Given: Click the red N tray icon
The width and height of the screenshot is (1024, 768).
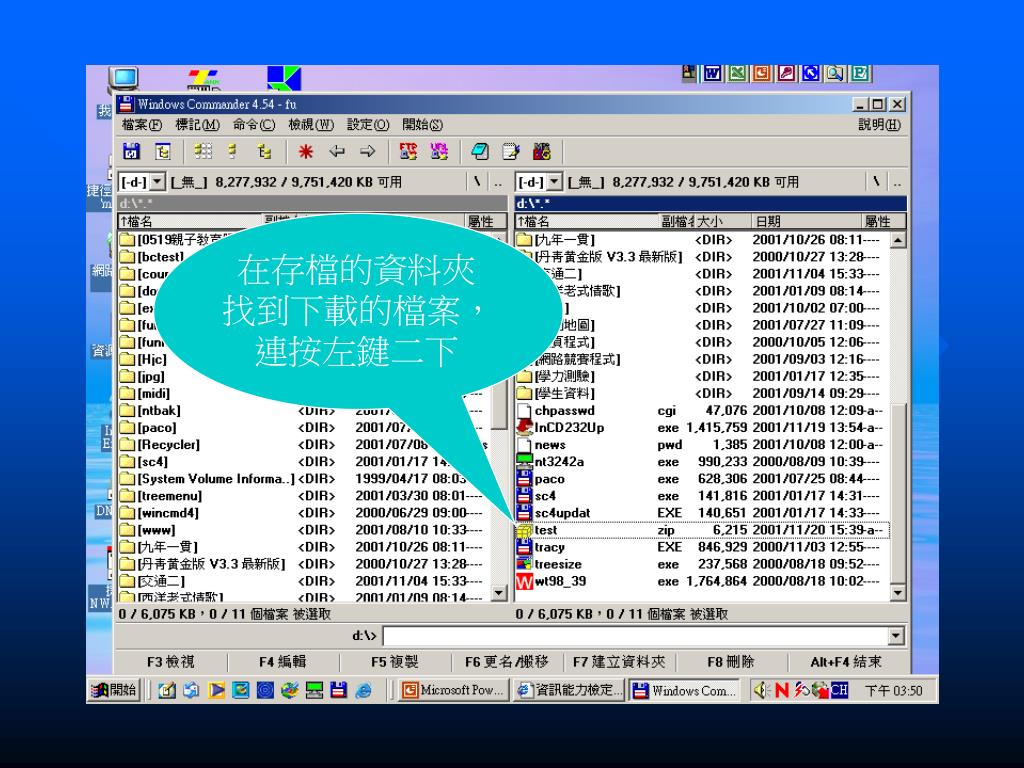Looking at the screenshot, I should [x=782, y=690].
